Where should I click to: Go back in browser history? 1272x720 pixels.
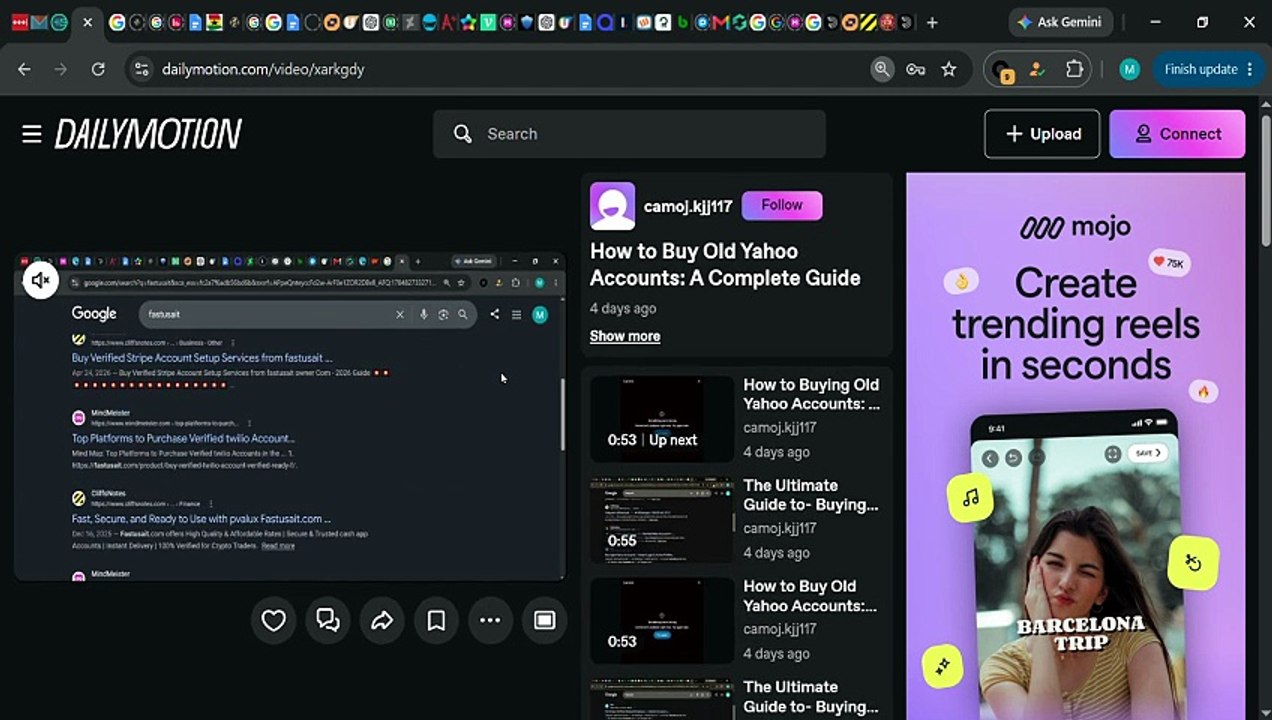click(25, 69)
